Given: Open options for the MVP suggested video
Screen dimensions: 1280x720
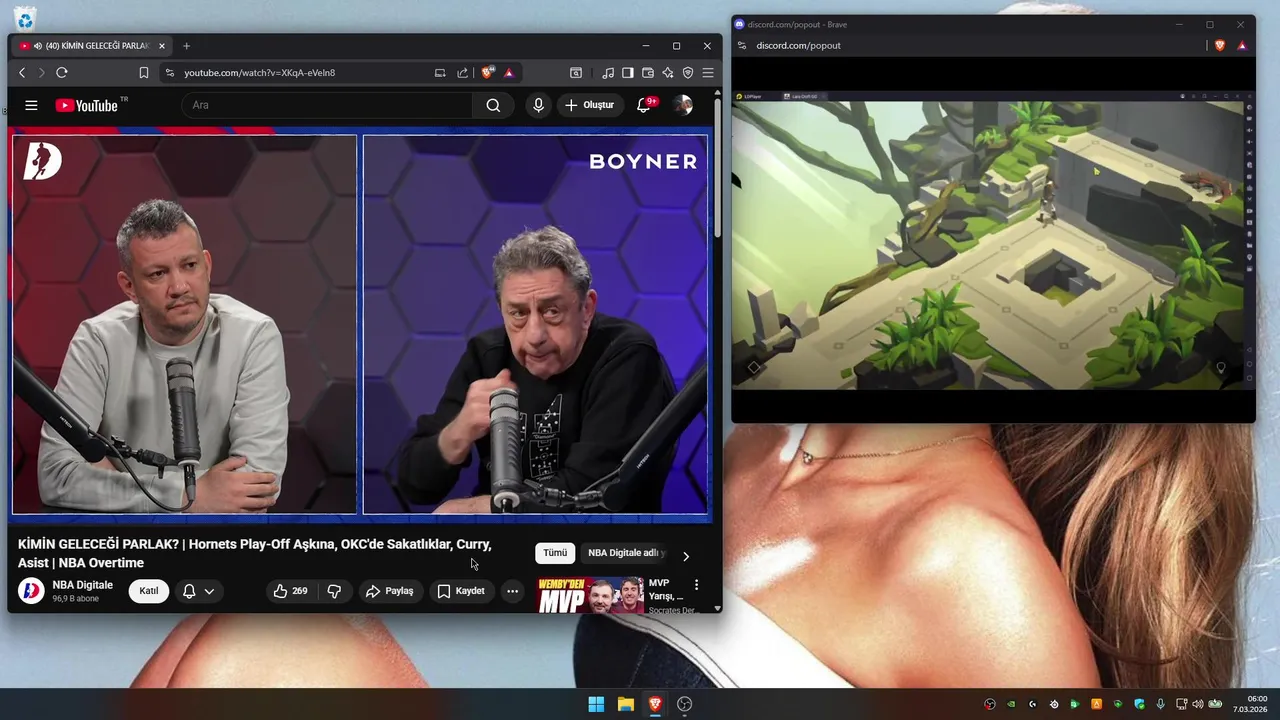Looking at the screenshot, I should 697,585.
